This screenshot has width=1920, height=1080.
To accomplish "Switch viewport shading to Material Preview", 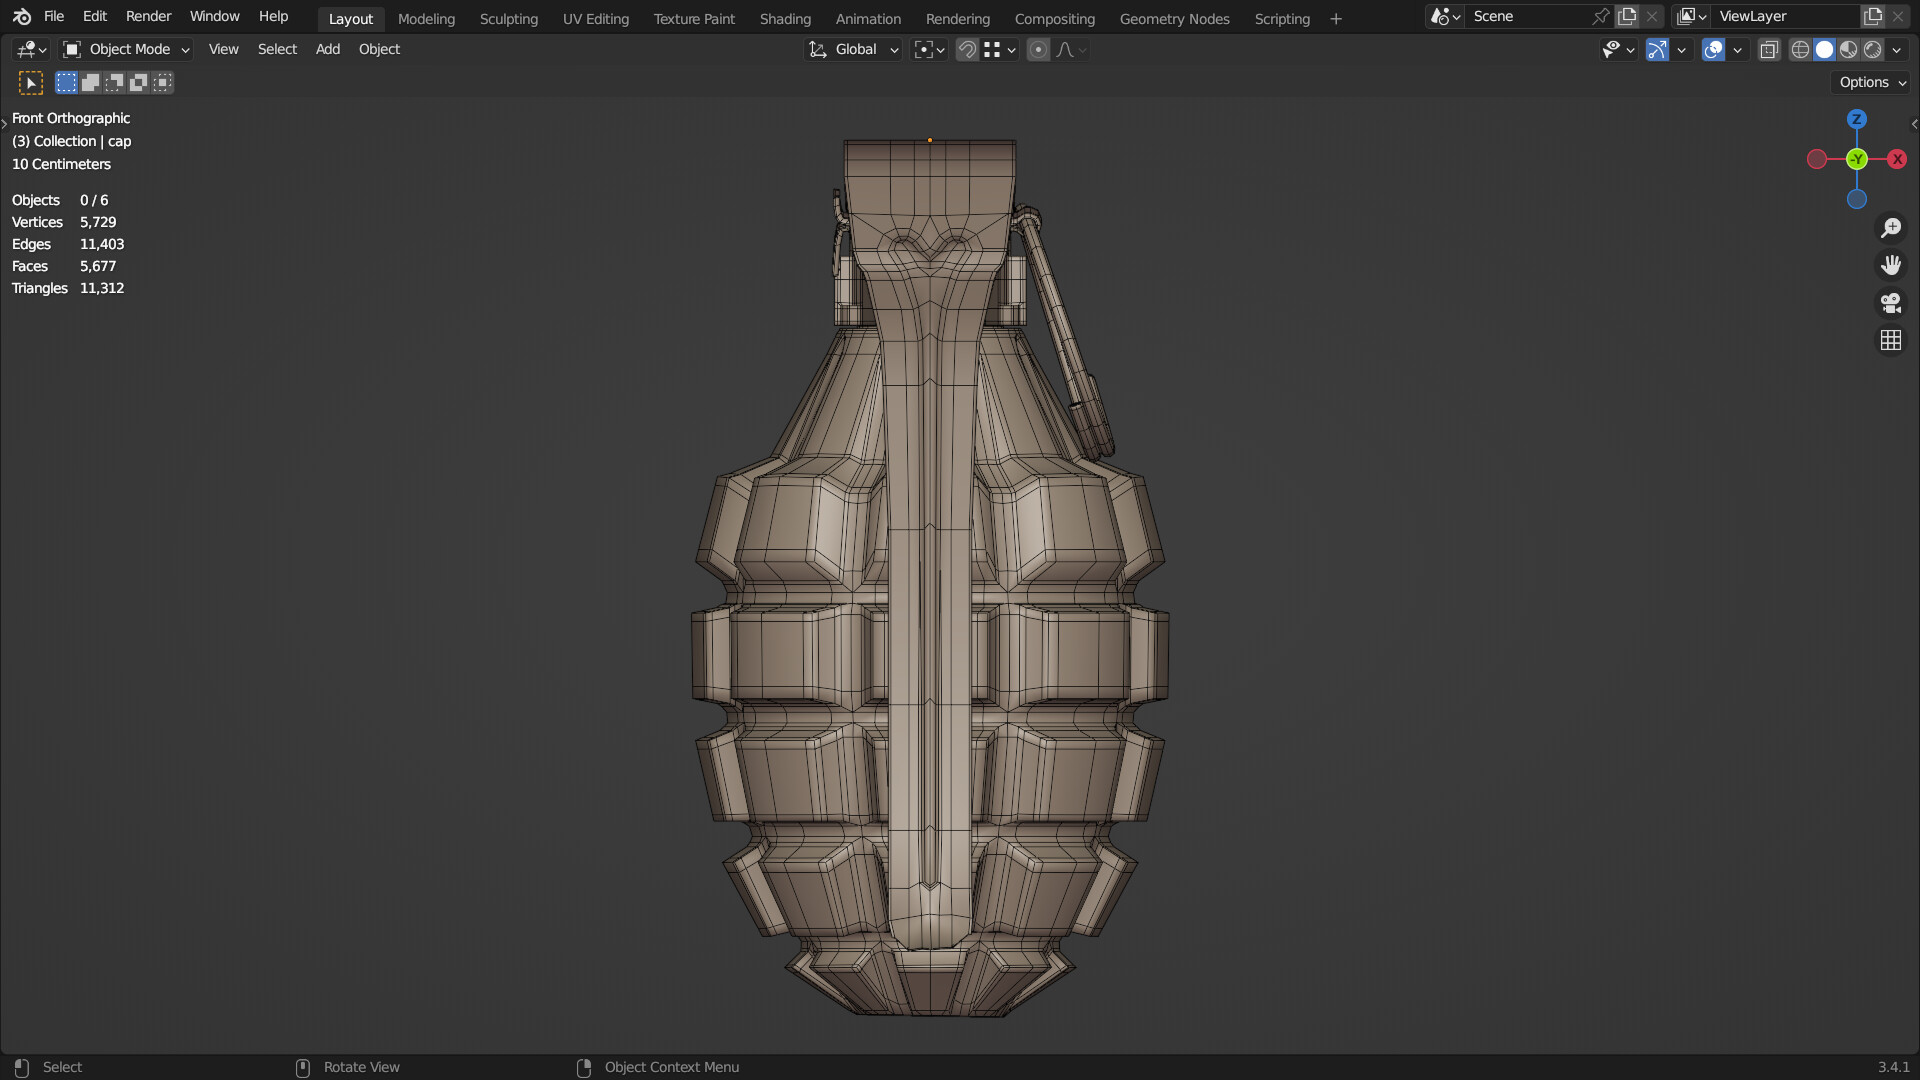I will (1847, 49).
